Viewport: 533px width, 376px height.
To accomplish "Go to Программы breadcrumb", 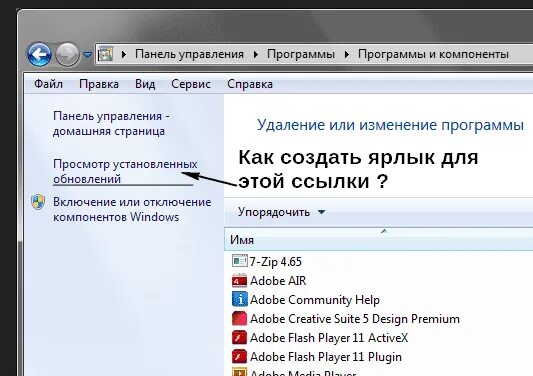I will click(x=301, y=54).
